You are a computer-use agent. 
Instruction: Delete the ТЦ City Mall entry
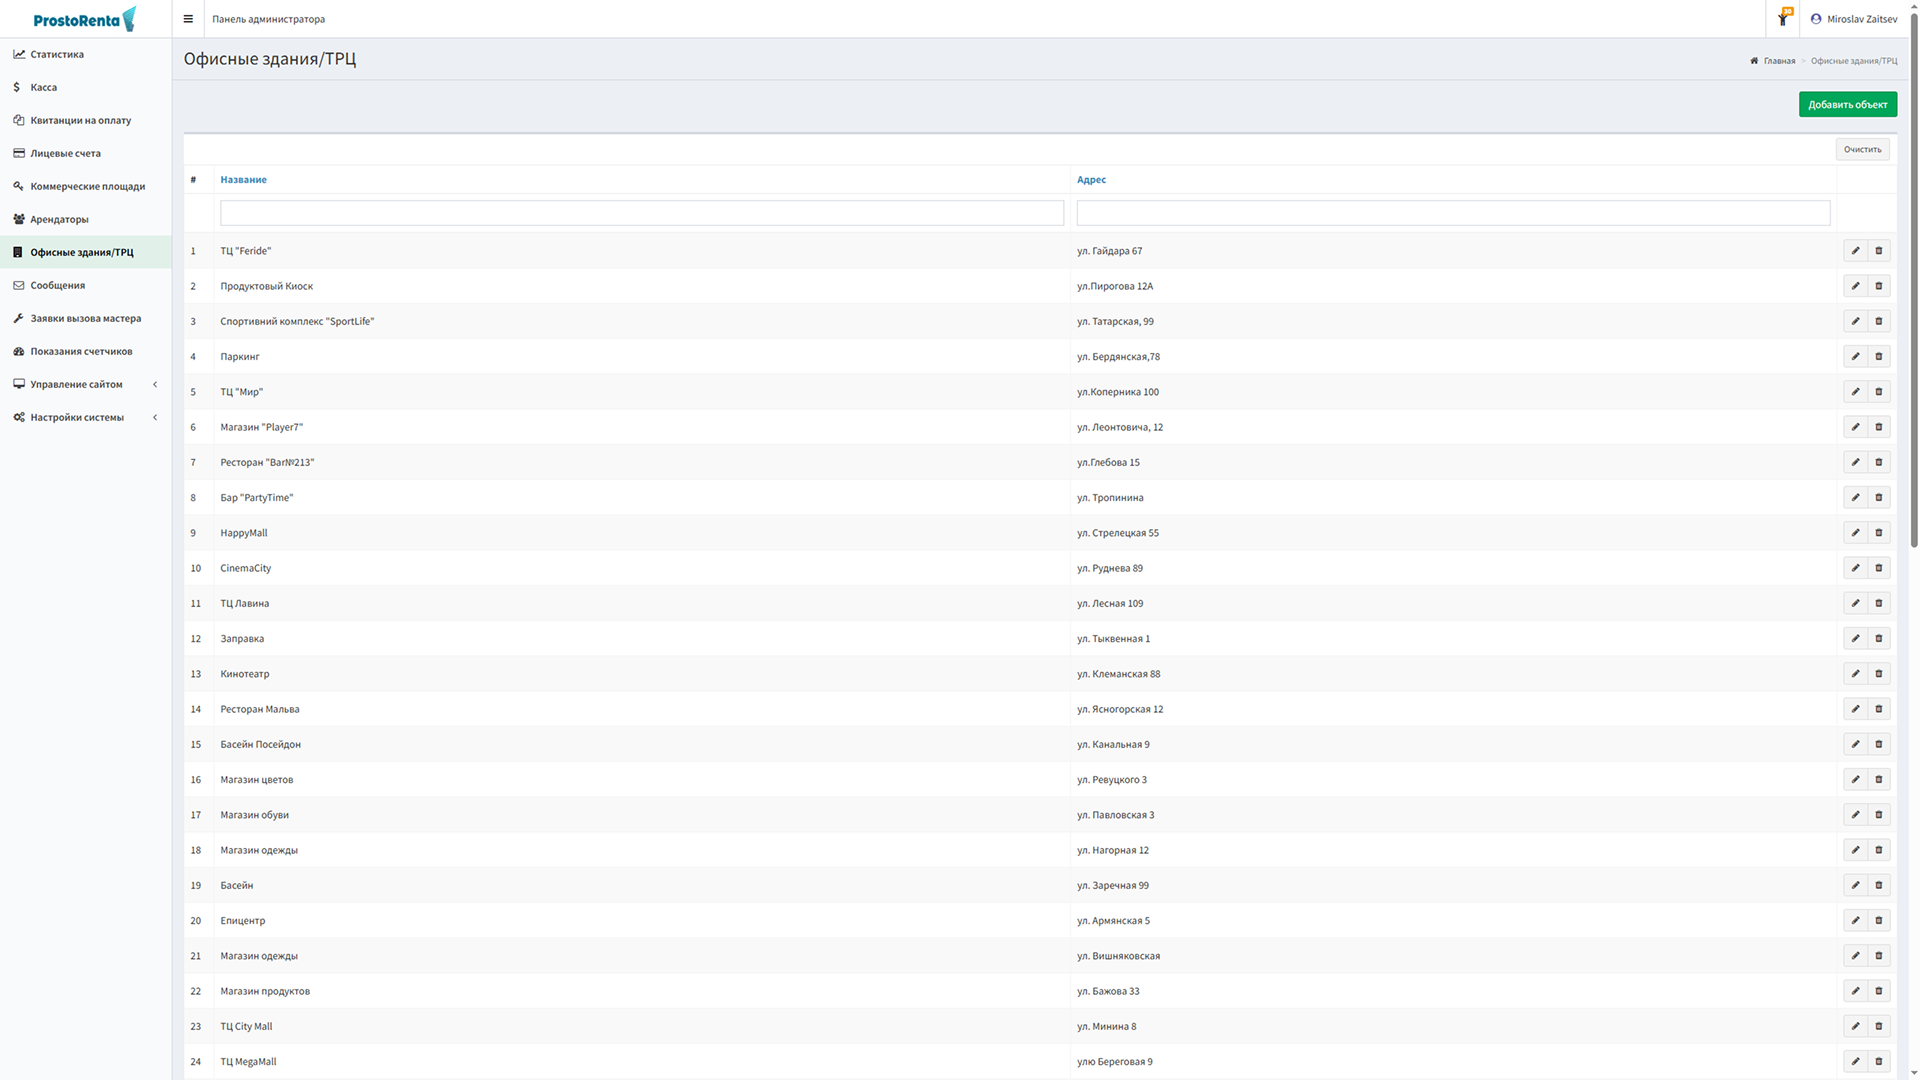[x=1878, y=1026]
